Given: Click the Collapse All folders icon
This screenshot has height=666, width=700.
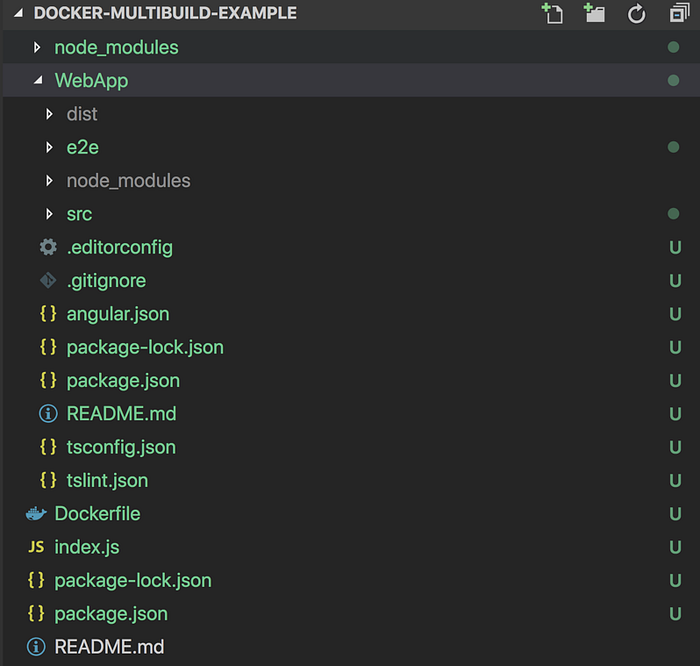Looking at the screenshot, I should pos(679,13).
